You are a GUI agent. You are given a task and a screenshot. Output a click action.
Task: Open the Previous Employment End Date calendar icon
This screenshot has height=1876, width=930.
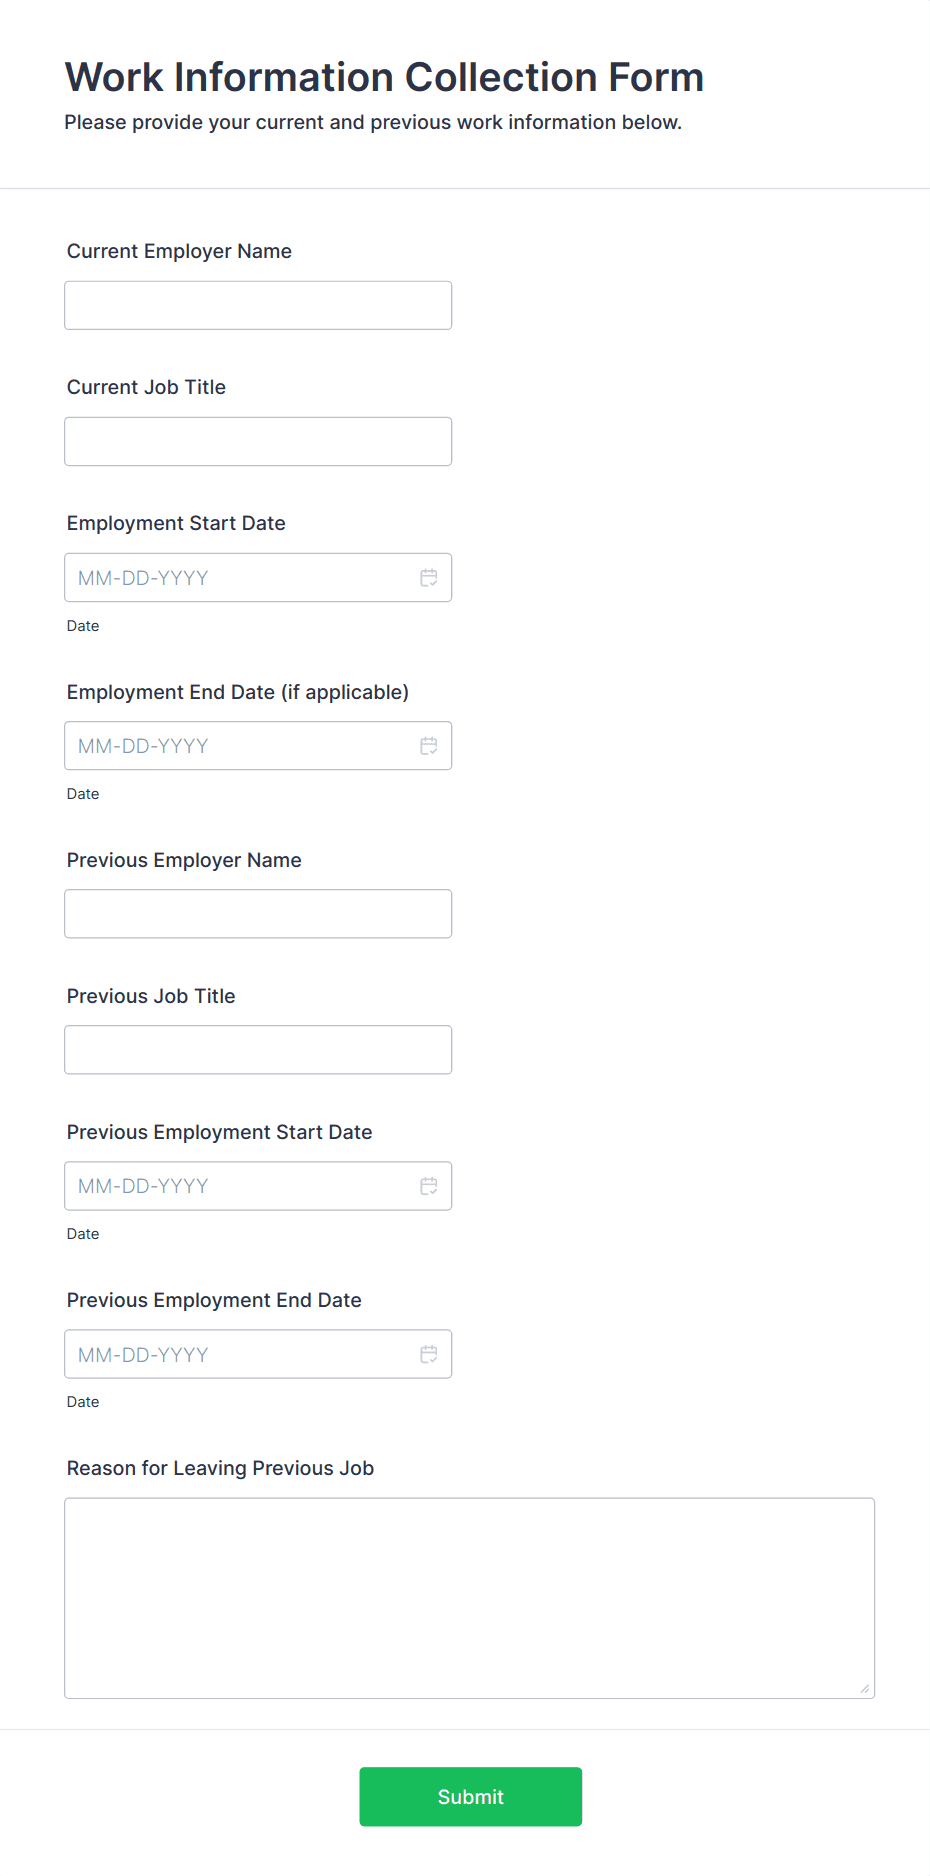[x=429, y=1354]
